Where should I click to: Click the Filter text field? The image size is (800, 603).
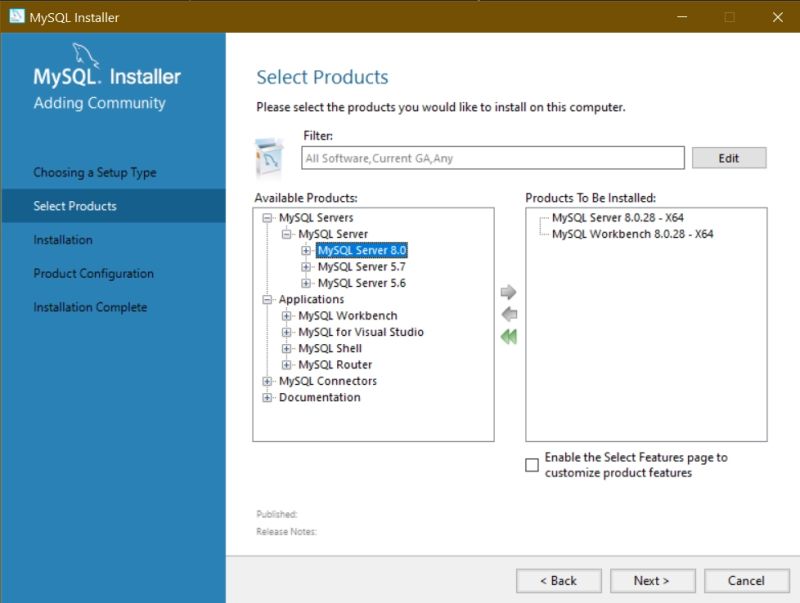493,158
